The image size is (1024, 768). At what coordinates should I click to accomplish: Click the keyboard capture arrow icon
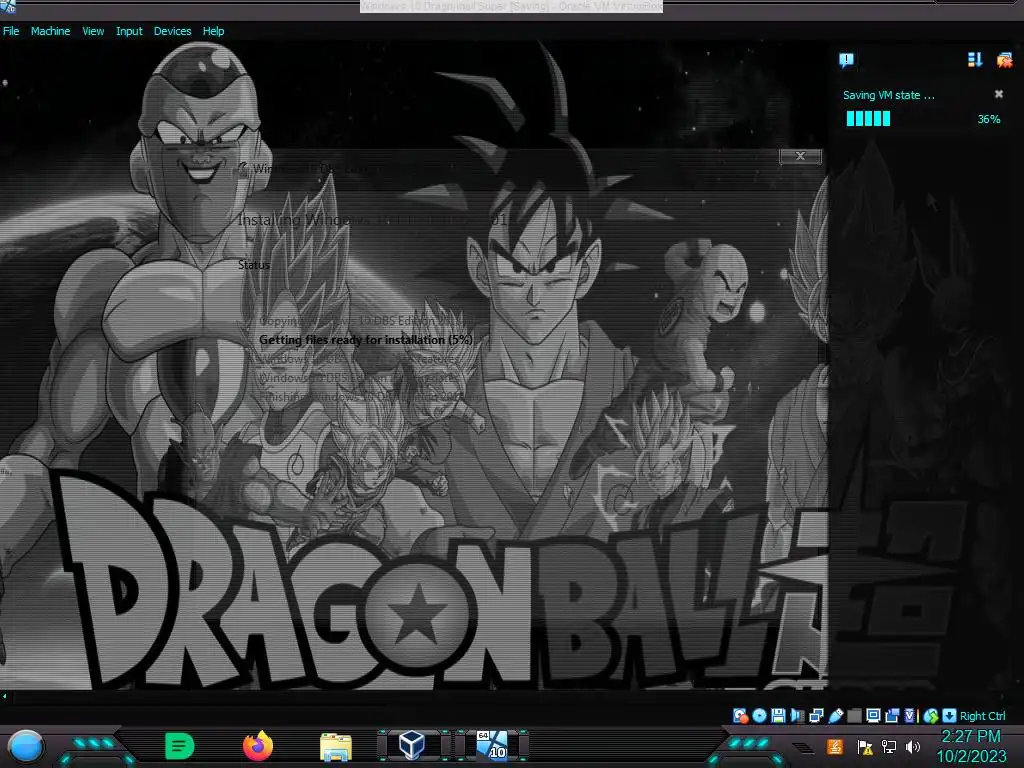click(950, 716)
